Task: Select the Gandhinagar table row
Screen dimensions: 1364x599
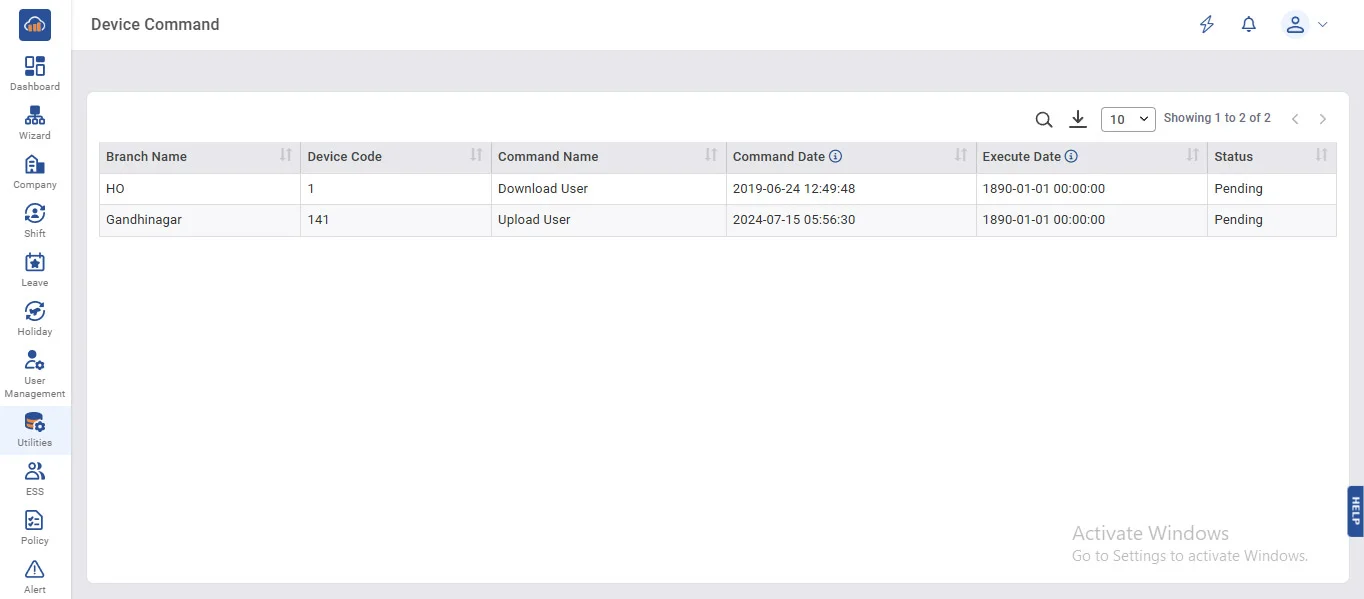Action: pyautogui.click(x=144, y=220)
